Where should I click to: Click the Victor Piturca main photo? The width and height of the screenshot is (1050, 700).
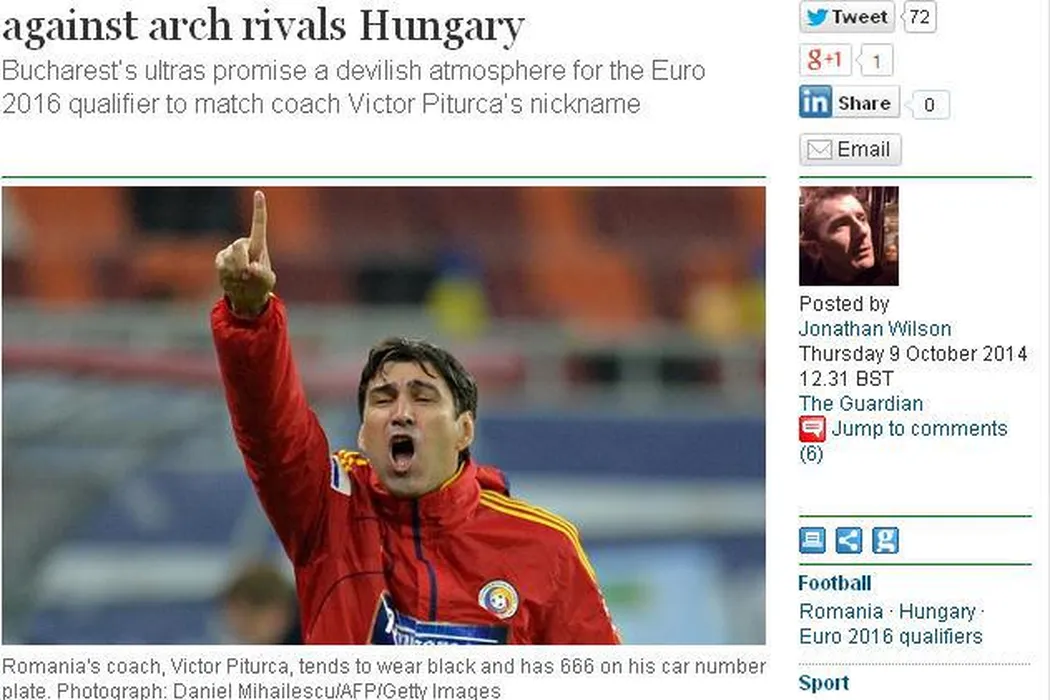(x=384, y=416)
